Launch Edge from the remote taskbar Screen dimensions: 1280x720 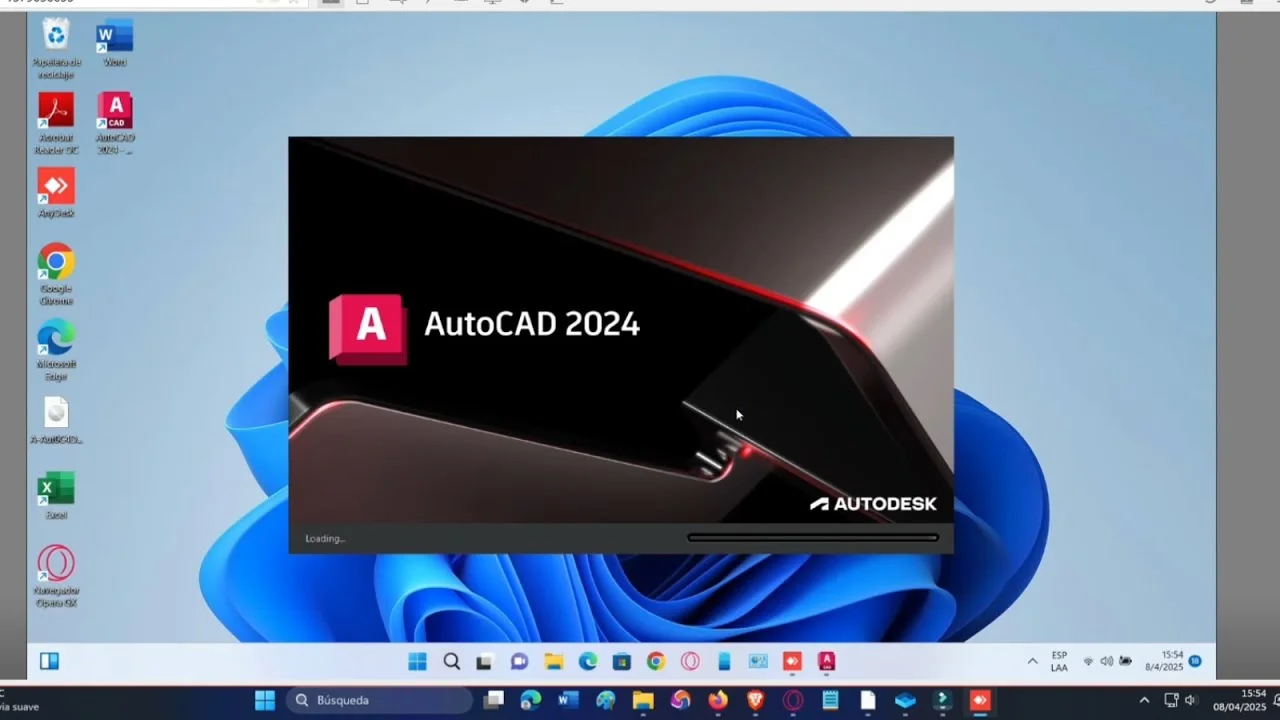coord(587,661)
